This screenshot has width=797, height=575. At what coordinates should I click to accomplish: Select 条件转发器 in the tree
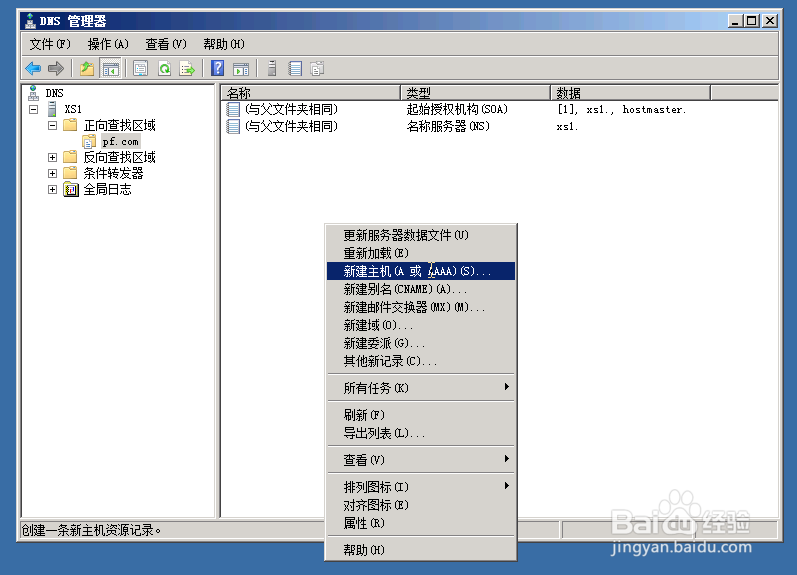[x=113, y=173]
